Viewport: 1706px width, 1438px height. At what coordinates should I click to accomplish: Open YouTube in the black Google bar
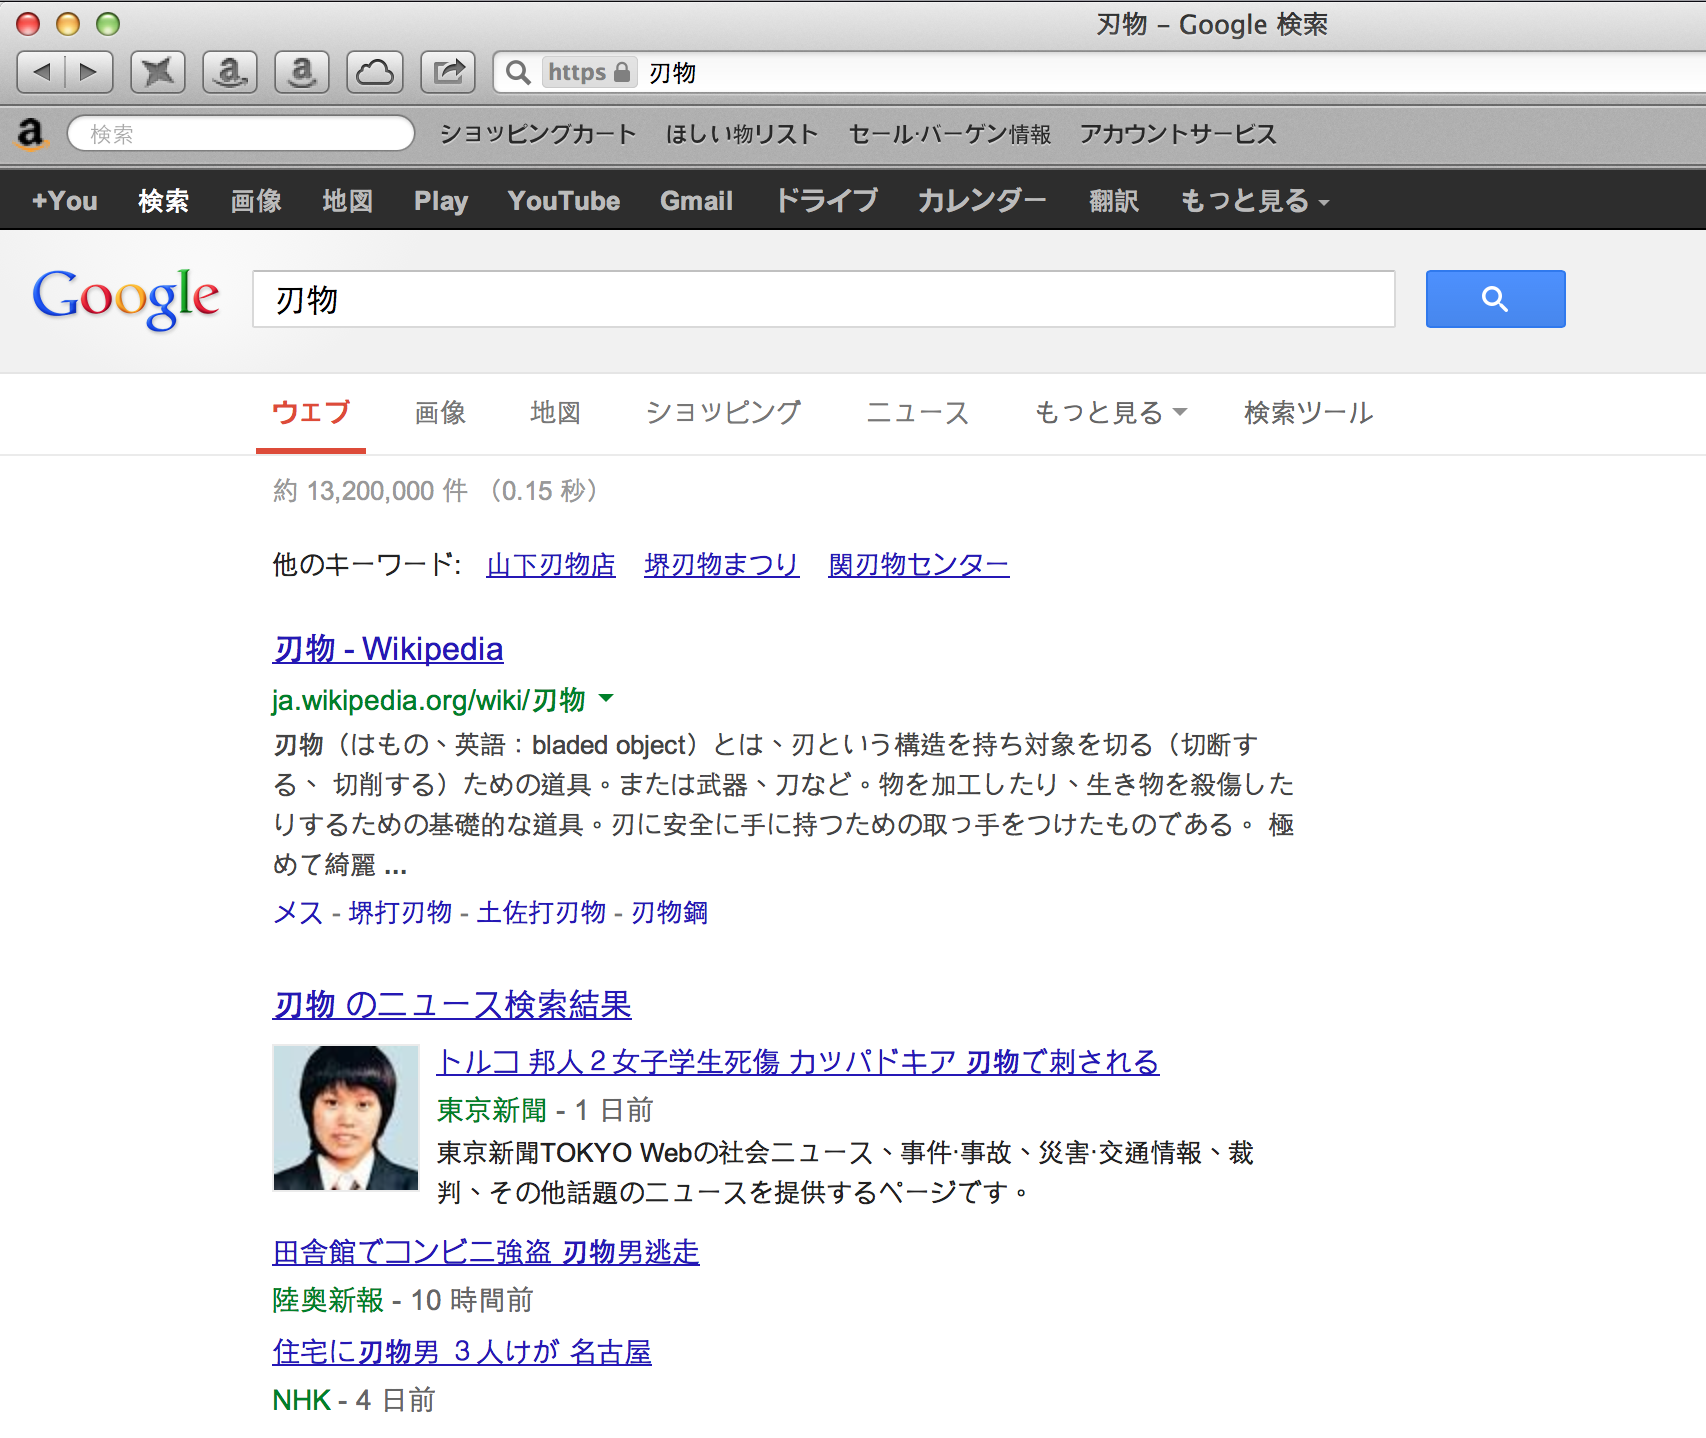(564, 201)
